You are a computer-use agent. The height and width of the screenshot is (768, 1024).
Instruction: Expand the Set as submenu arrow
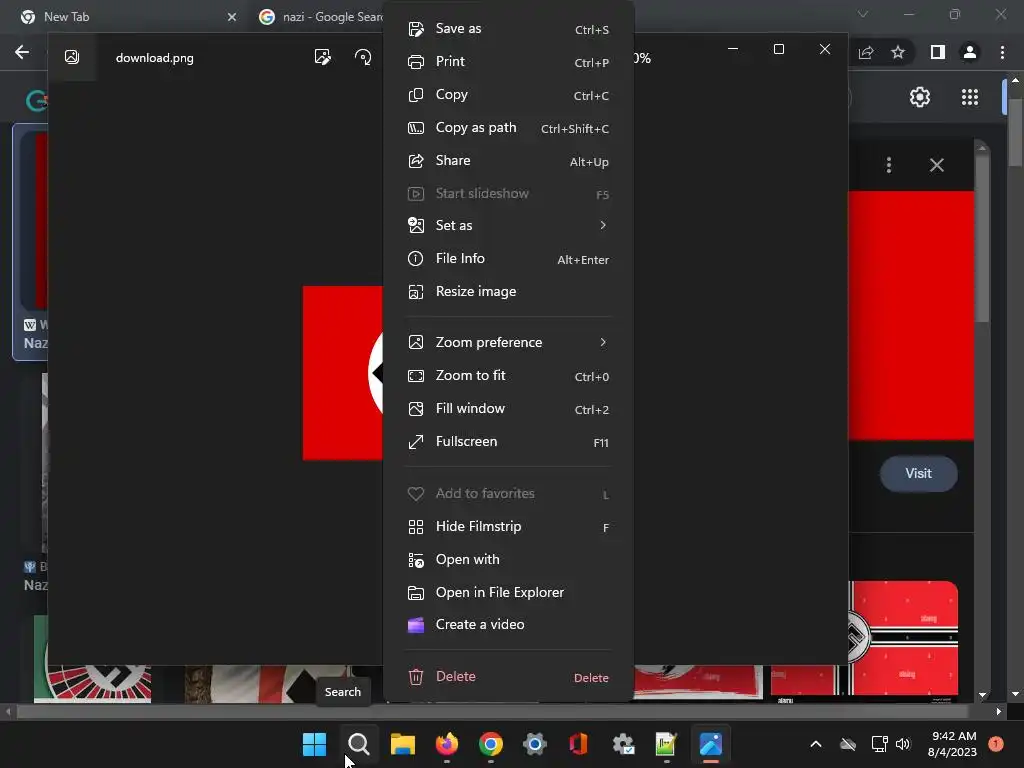pos(603,225)
